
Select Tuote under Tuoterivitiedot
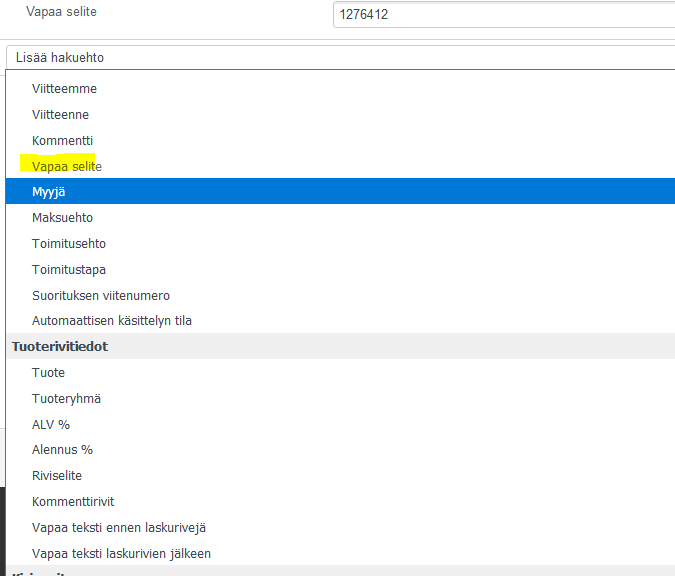[48, 373]
